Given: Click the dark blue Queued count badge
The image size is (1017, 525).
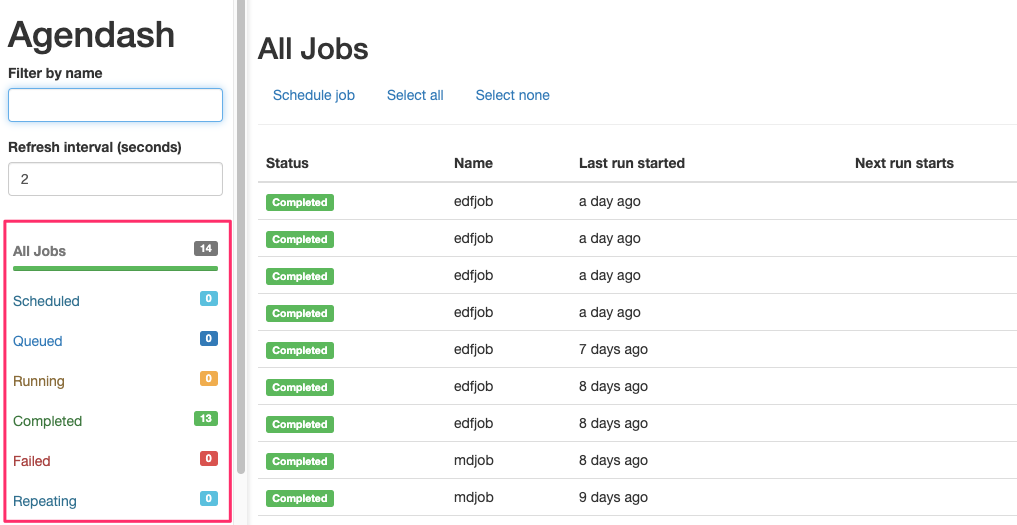Looking at the screenshot, I should (x=208, y=339).
